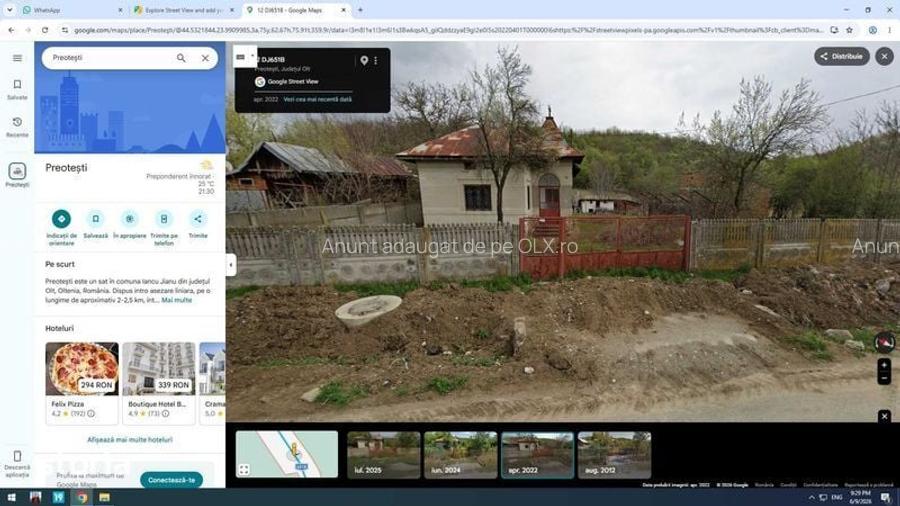Open Recents in the sidebar
Viewport: 900px width, 506px height.
click(17, 127)
